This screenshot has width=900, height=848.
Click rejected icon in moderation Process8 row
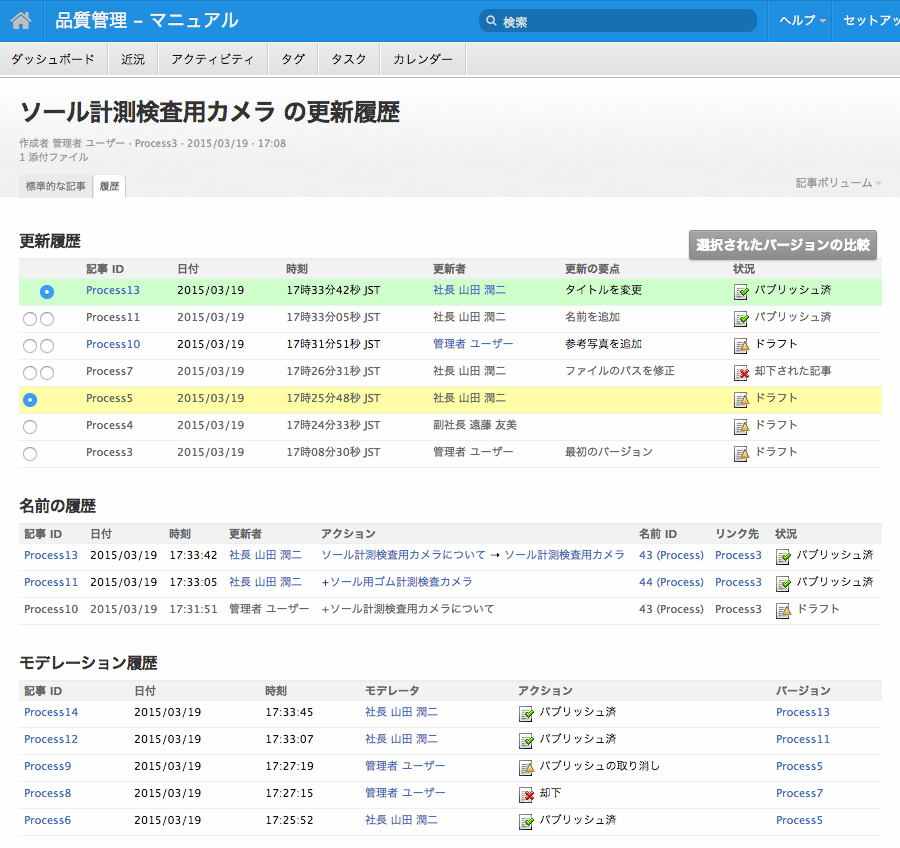tap(526, 795)
